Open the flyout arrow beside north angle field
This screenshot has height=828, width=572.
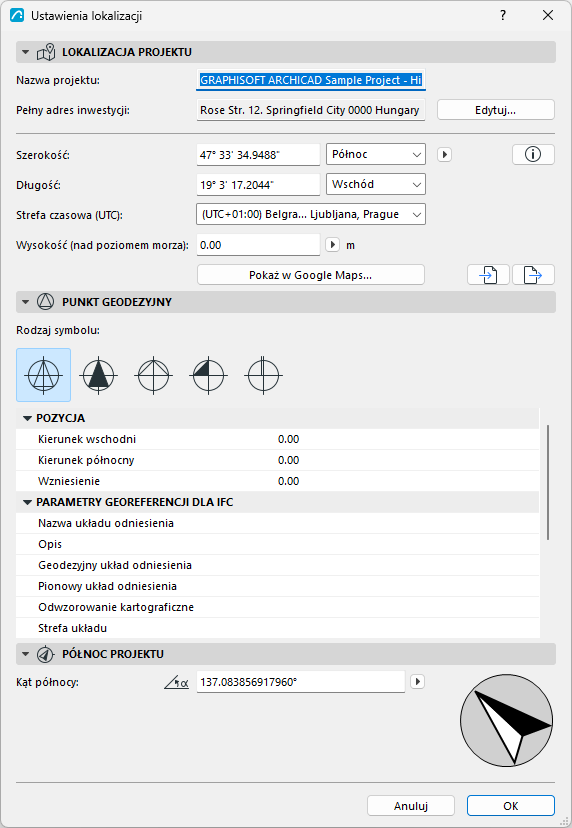[x=418, y=682]
